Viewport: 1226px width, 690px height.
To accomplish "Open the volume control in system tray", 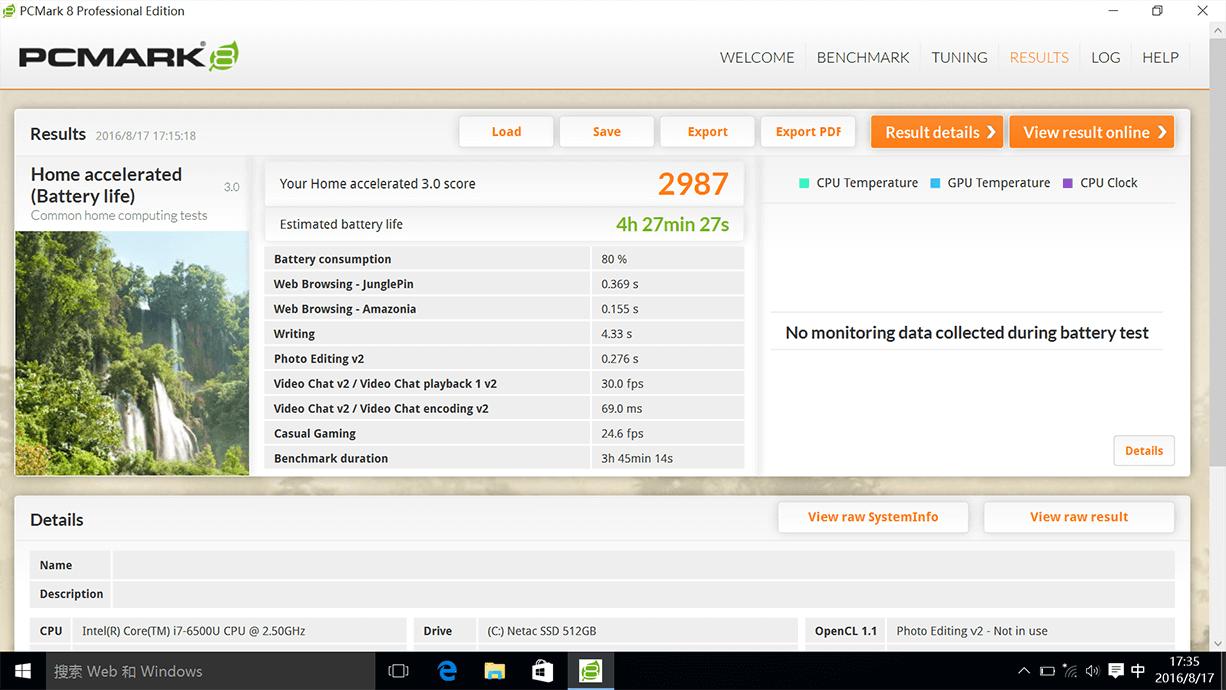I will [1092, 671].
